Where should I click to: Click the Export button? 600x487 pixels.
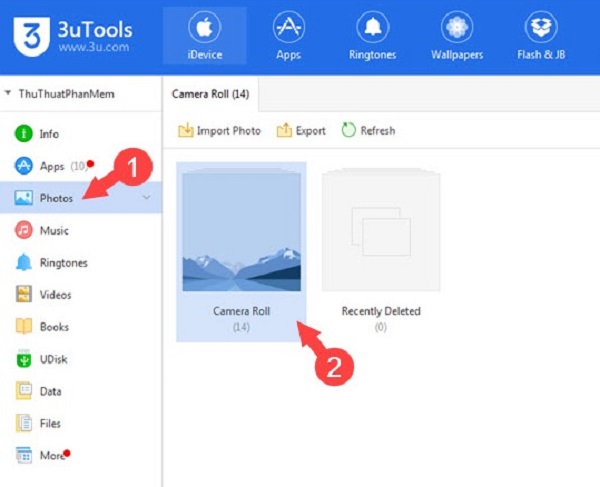[301, 131]
